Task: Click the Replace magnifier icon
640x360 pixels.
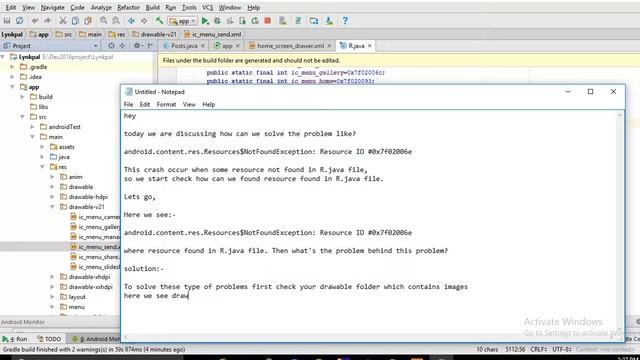Action: pos(116,21)
